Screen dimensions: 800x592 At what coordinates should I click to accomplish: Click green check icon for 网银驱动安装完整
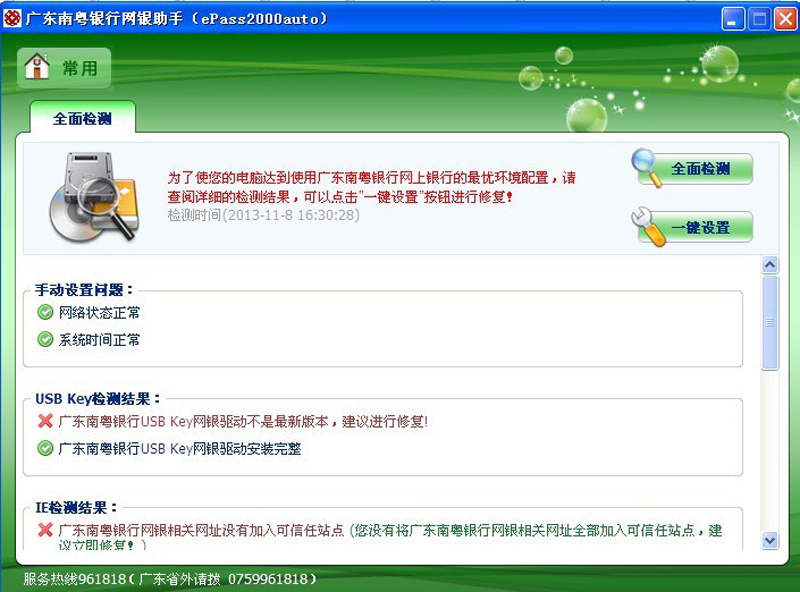(45, 448)
